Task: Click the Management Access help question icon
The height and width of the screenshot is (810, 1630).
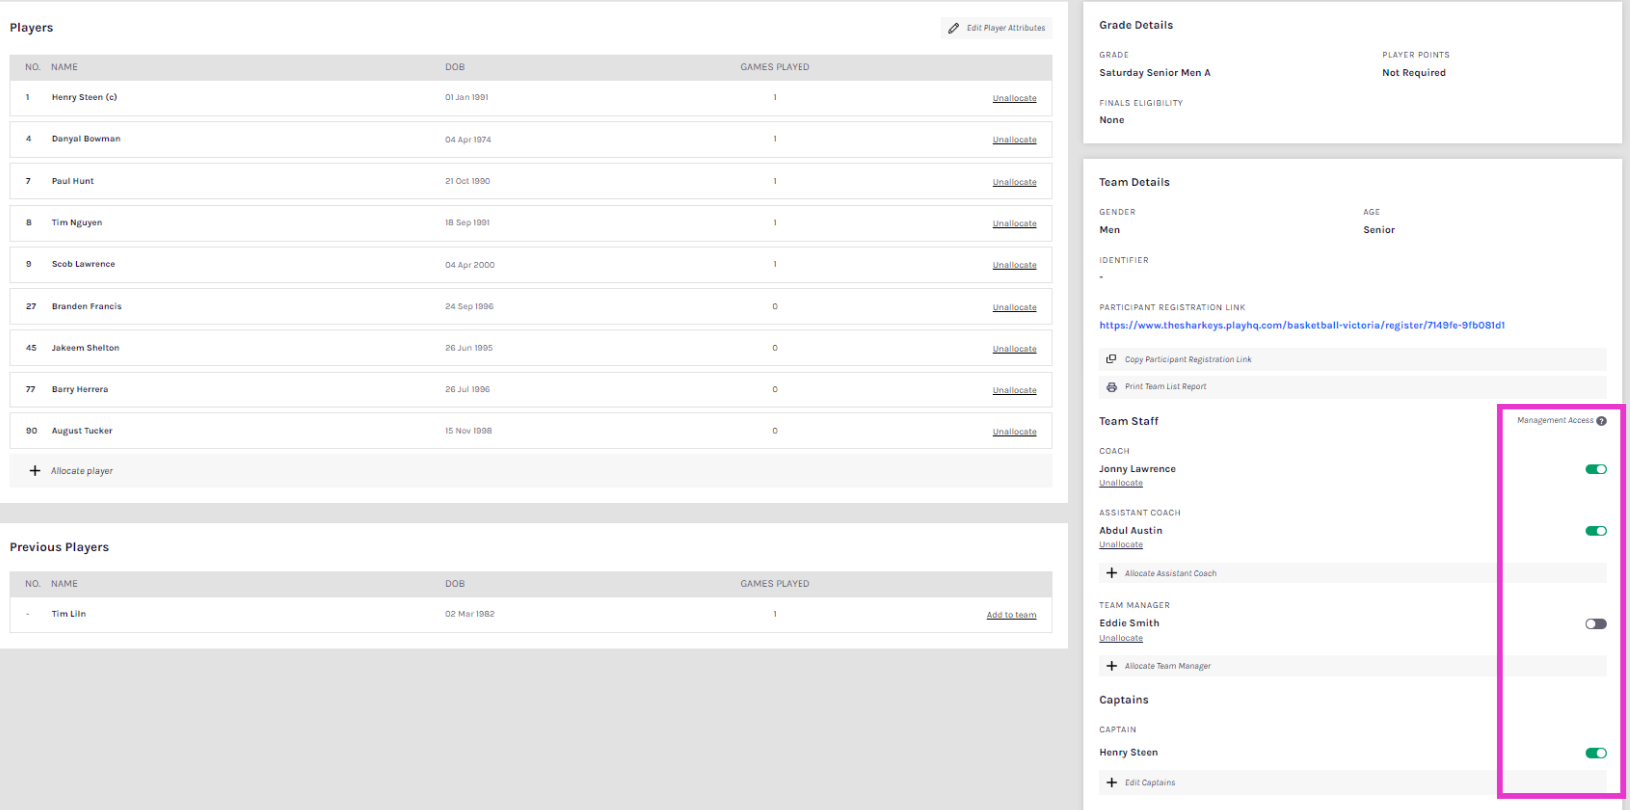Action: pos(1601,421)
